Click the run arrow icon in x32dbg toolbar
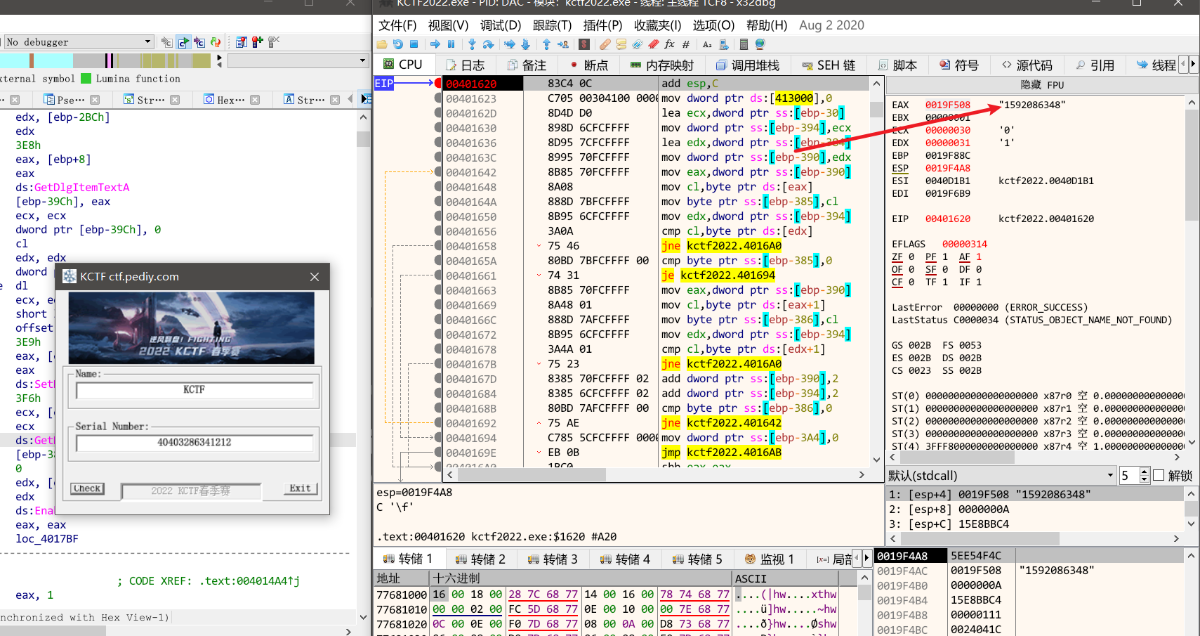 pos(435,45)
